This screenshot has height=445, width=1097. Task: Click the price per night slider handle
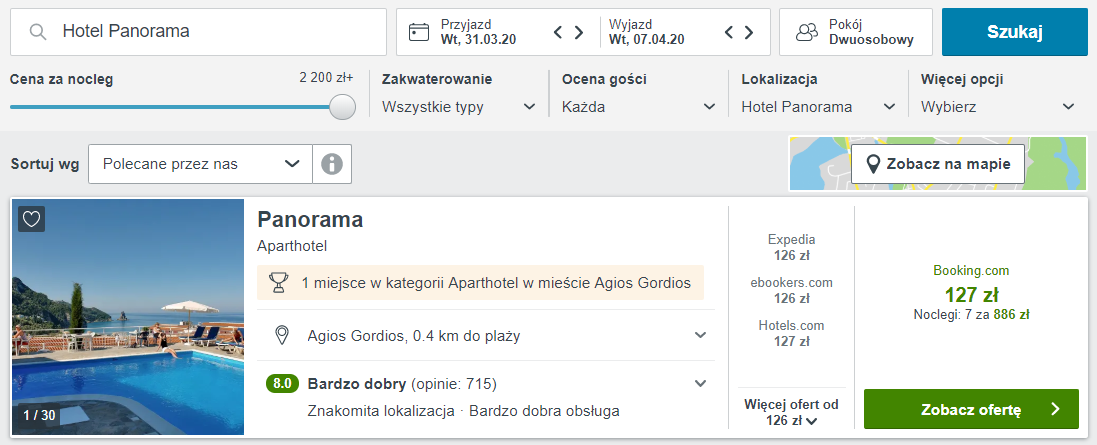[x=343, y=107]
